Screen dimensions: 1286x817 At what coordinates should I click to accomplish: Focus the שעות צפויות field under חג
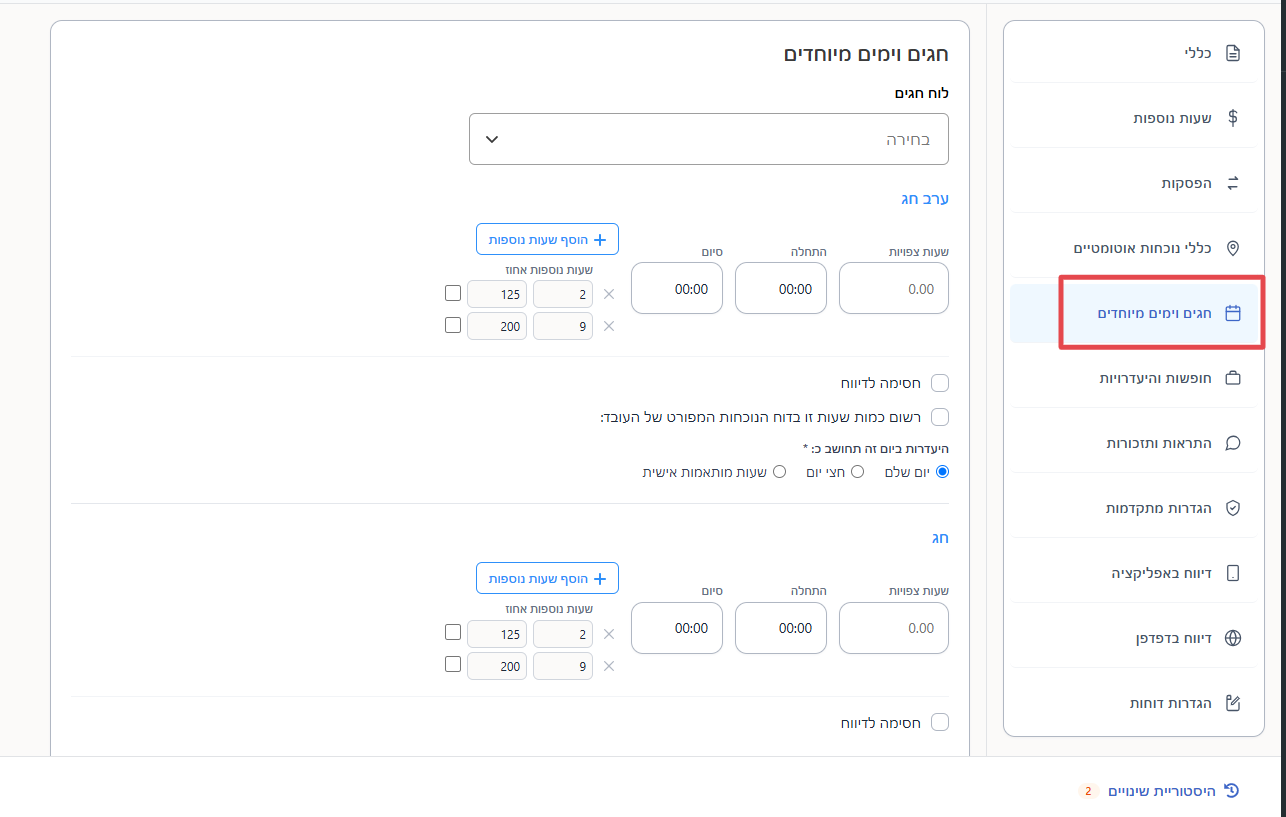pyautogui.click(x=894, y=628)
